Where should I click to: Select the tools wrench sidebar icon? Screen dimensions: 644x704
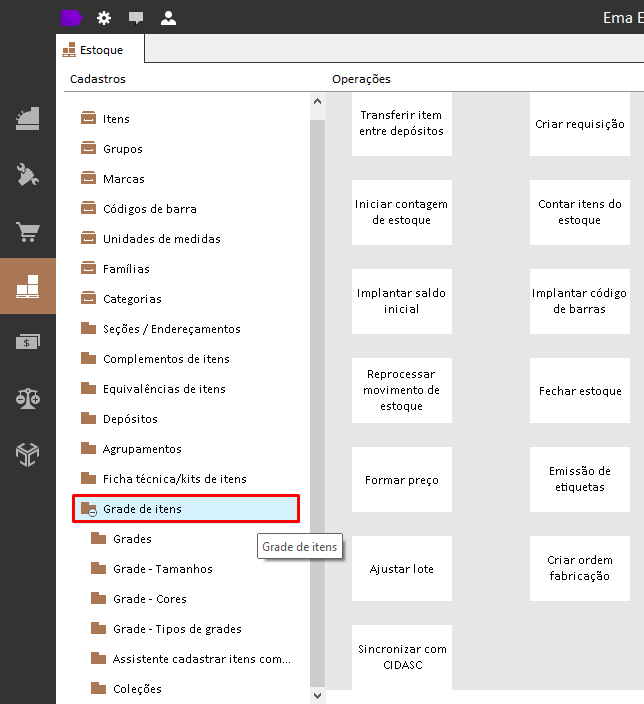[28, 175]
